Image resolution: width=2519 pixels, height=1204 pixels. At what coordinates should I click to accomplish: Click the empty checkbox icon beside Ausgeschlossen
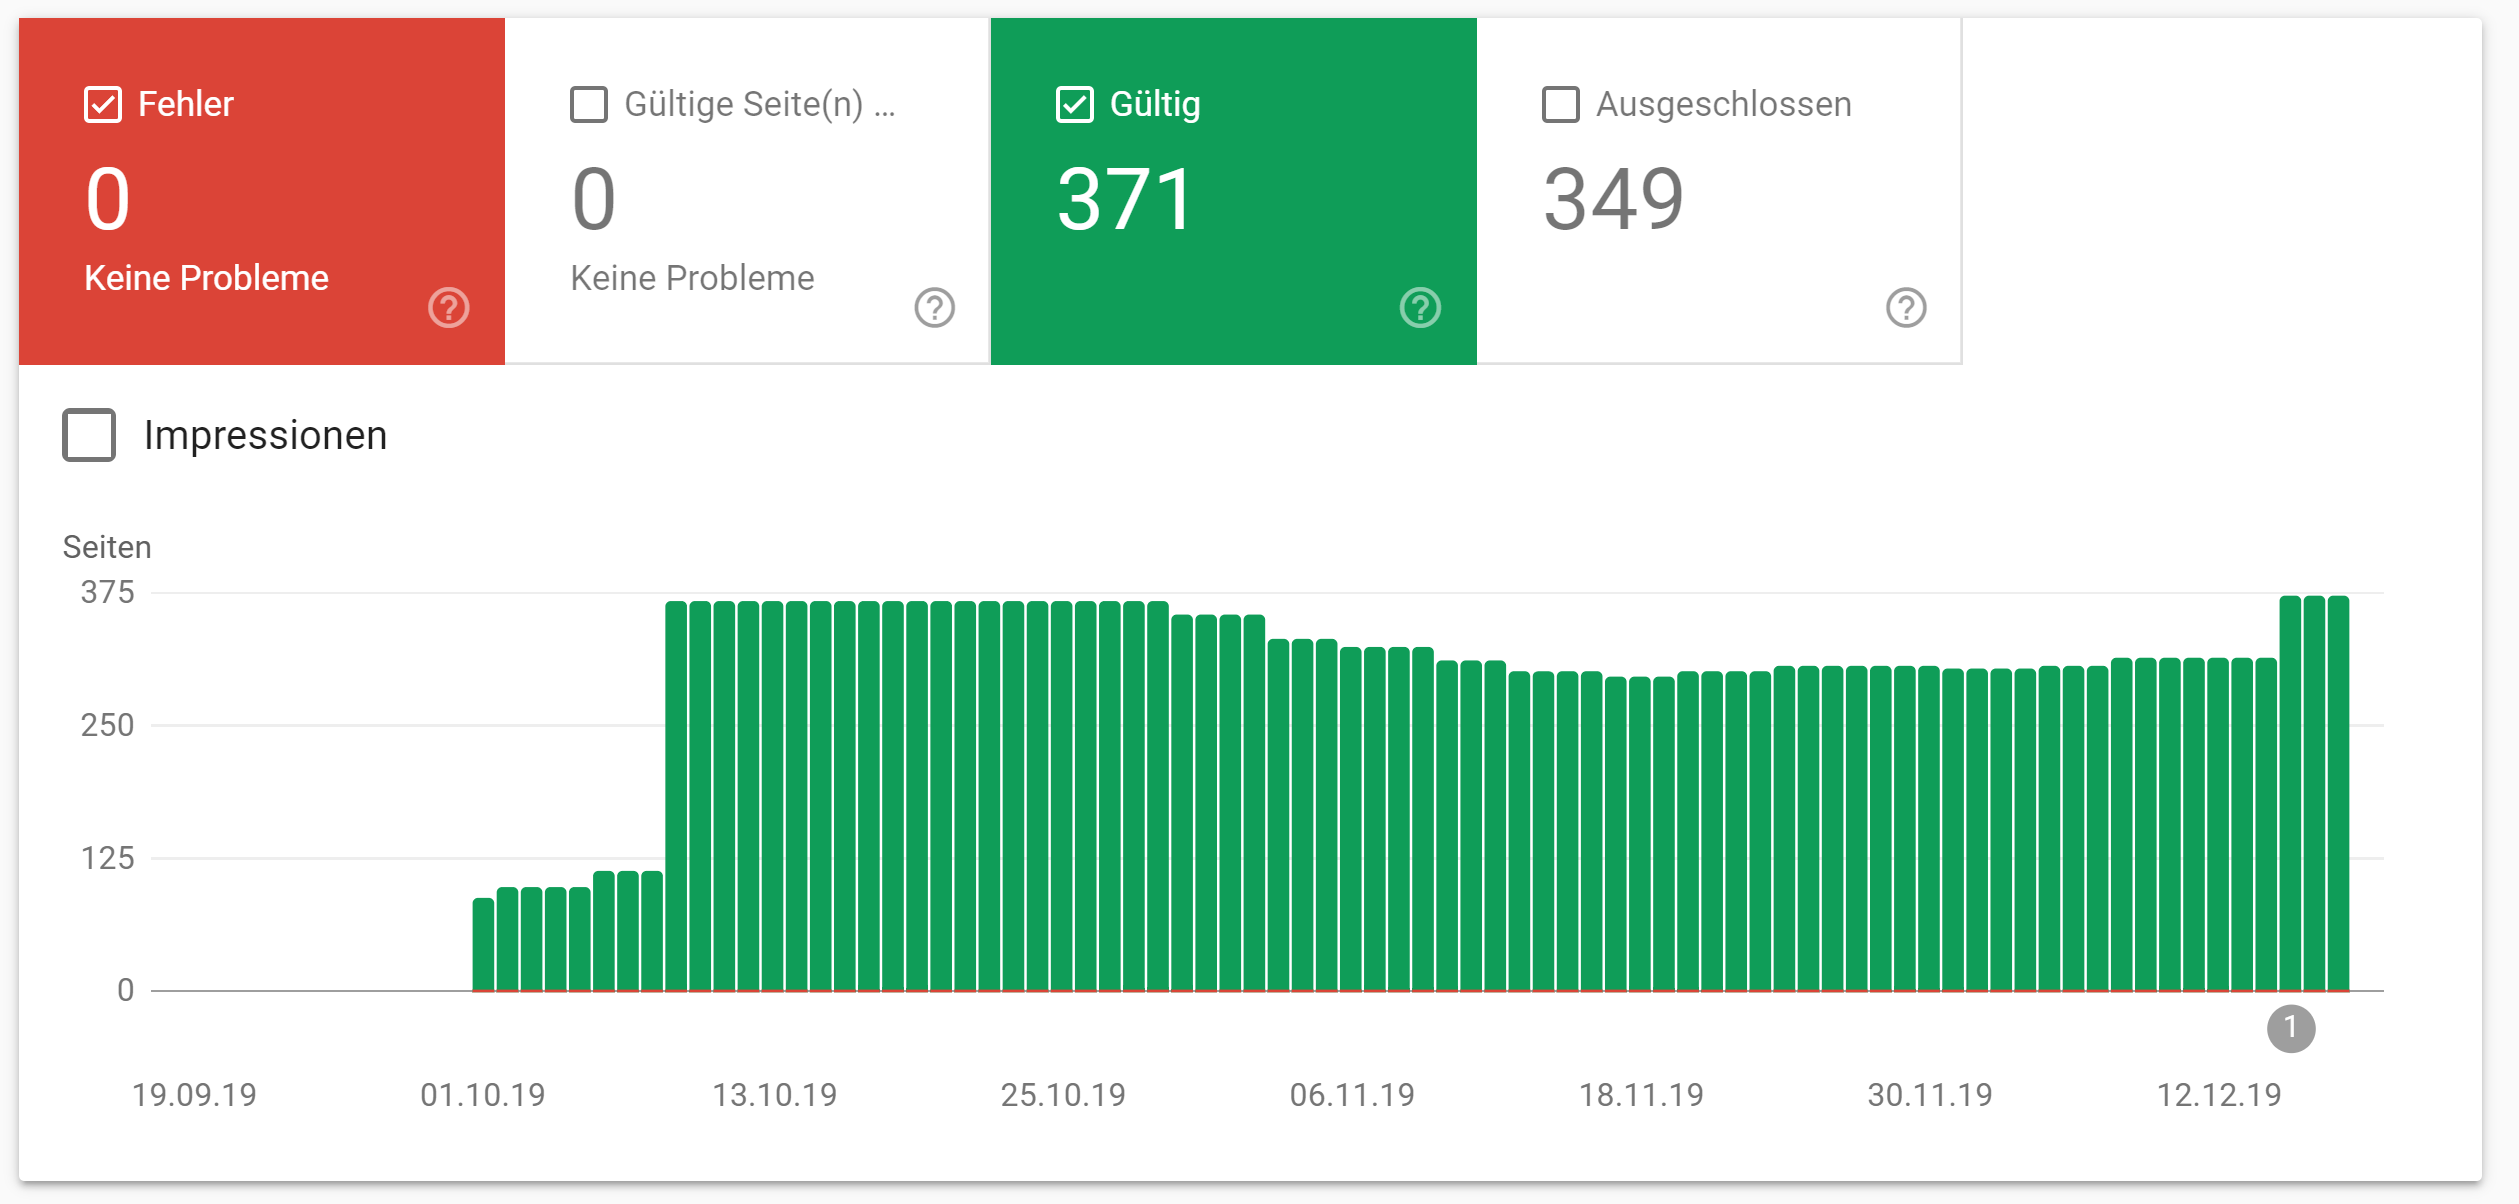[x=1559, y=103]
